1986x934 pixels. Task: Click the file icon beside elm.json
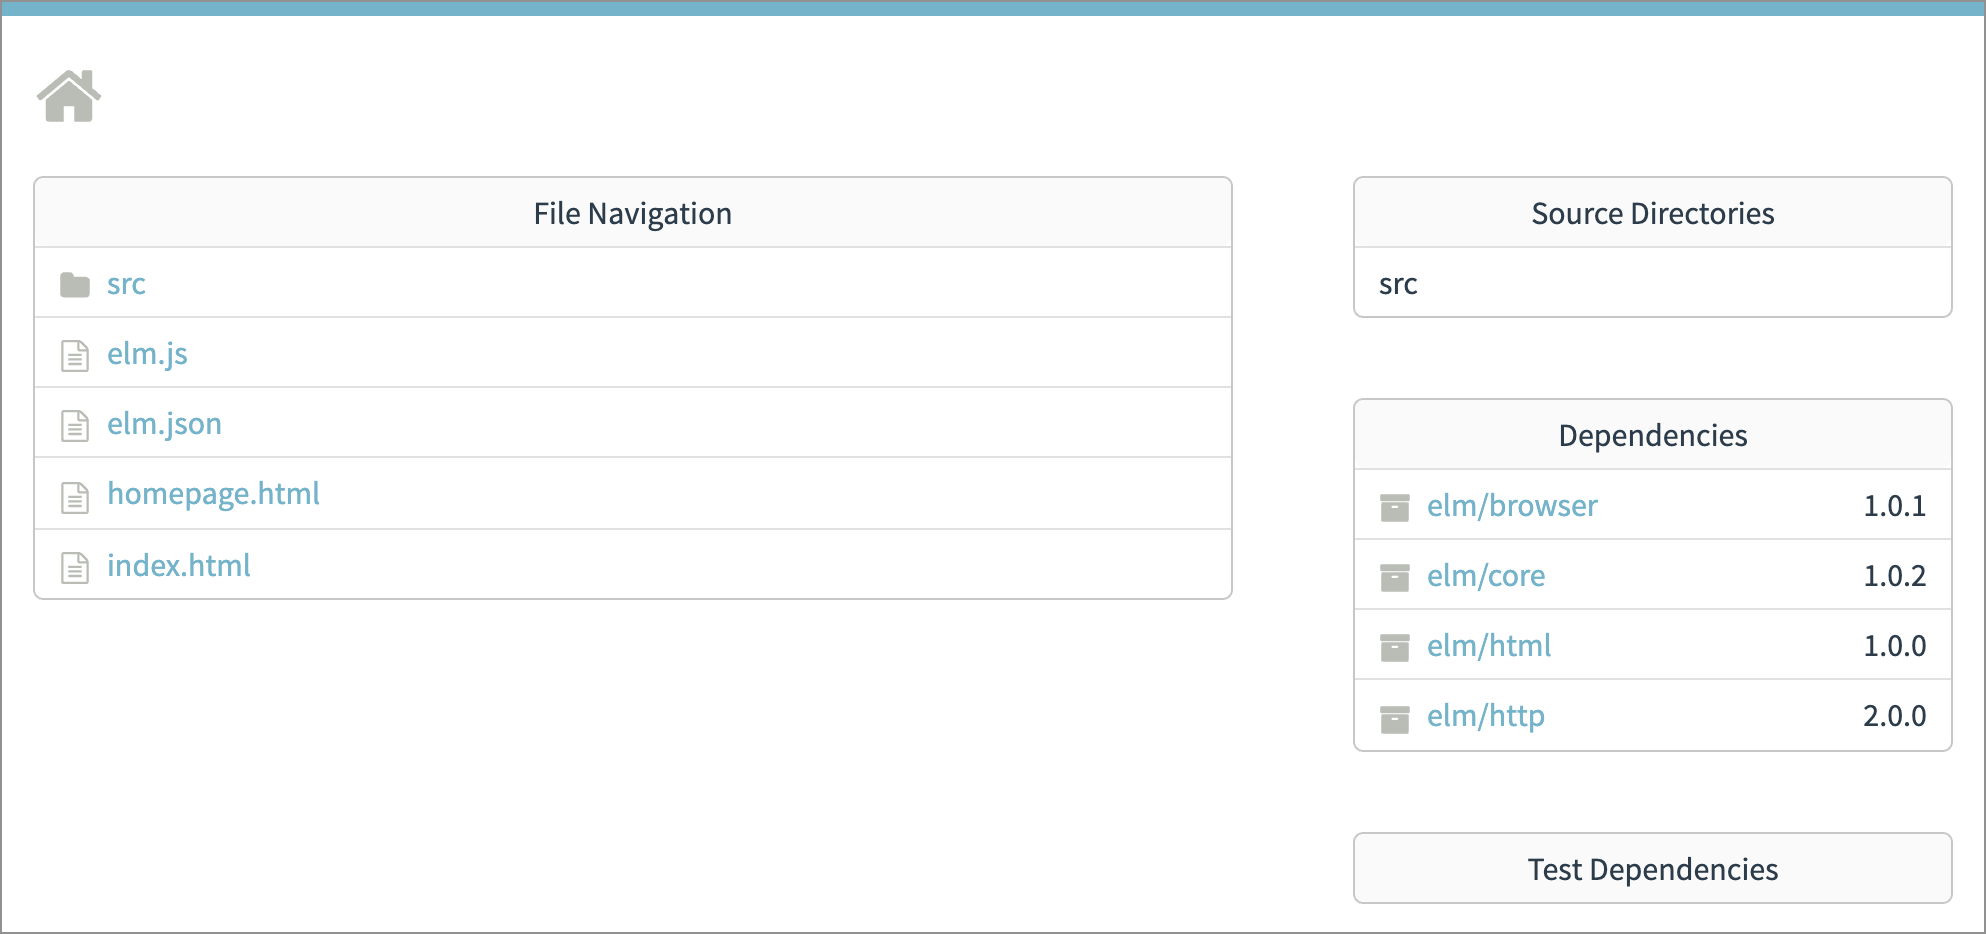(x=75, y=425)
